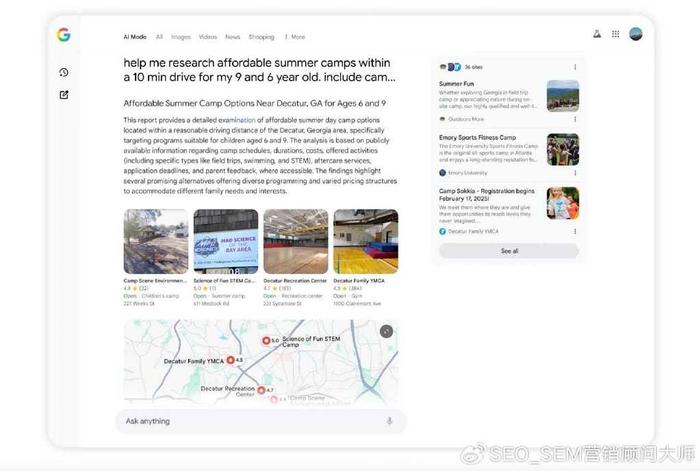Open options menu beside 36 sites

pos(575,67)
